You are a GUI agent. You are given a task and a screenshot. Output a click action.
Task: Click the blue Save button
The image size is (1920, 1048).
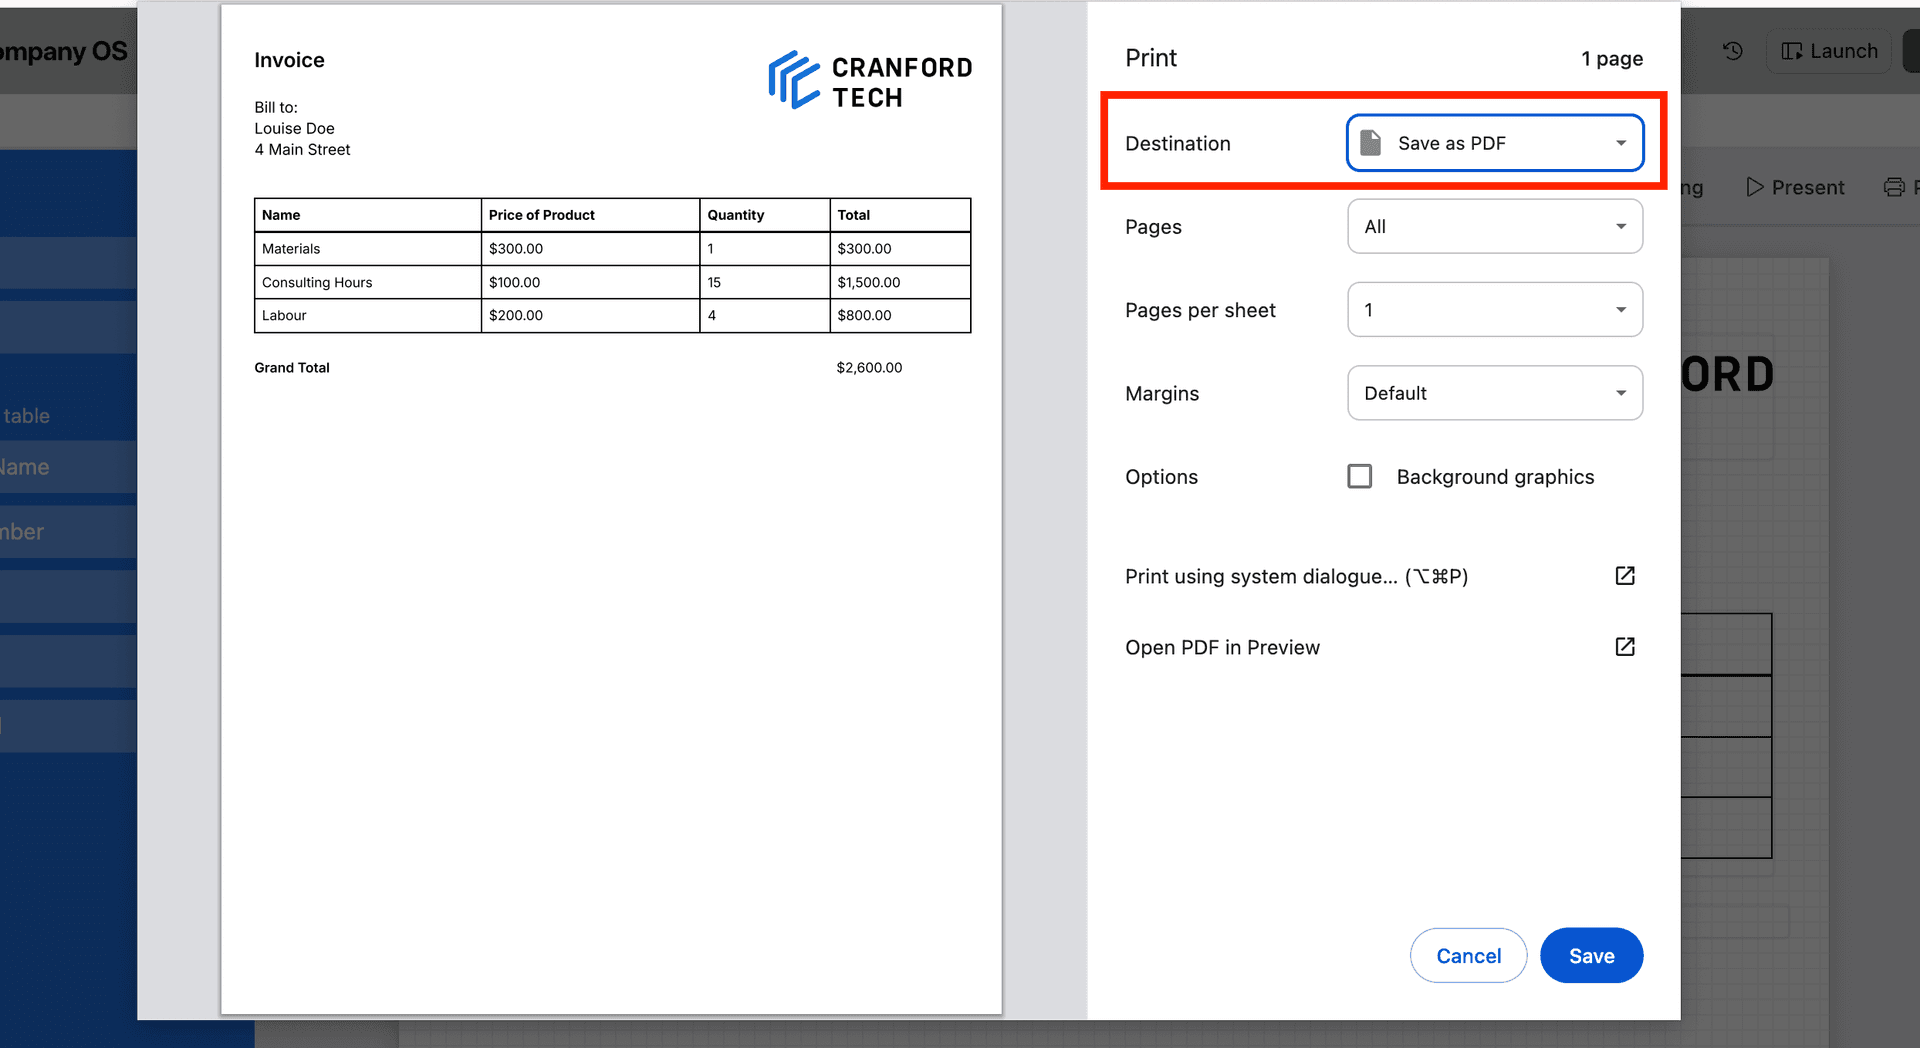pyautogui.click(x=1591, y=955)
